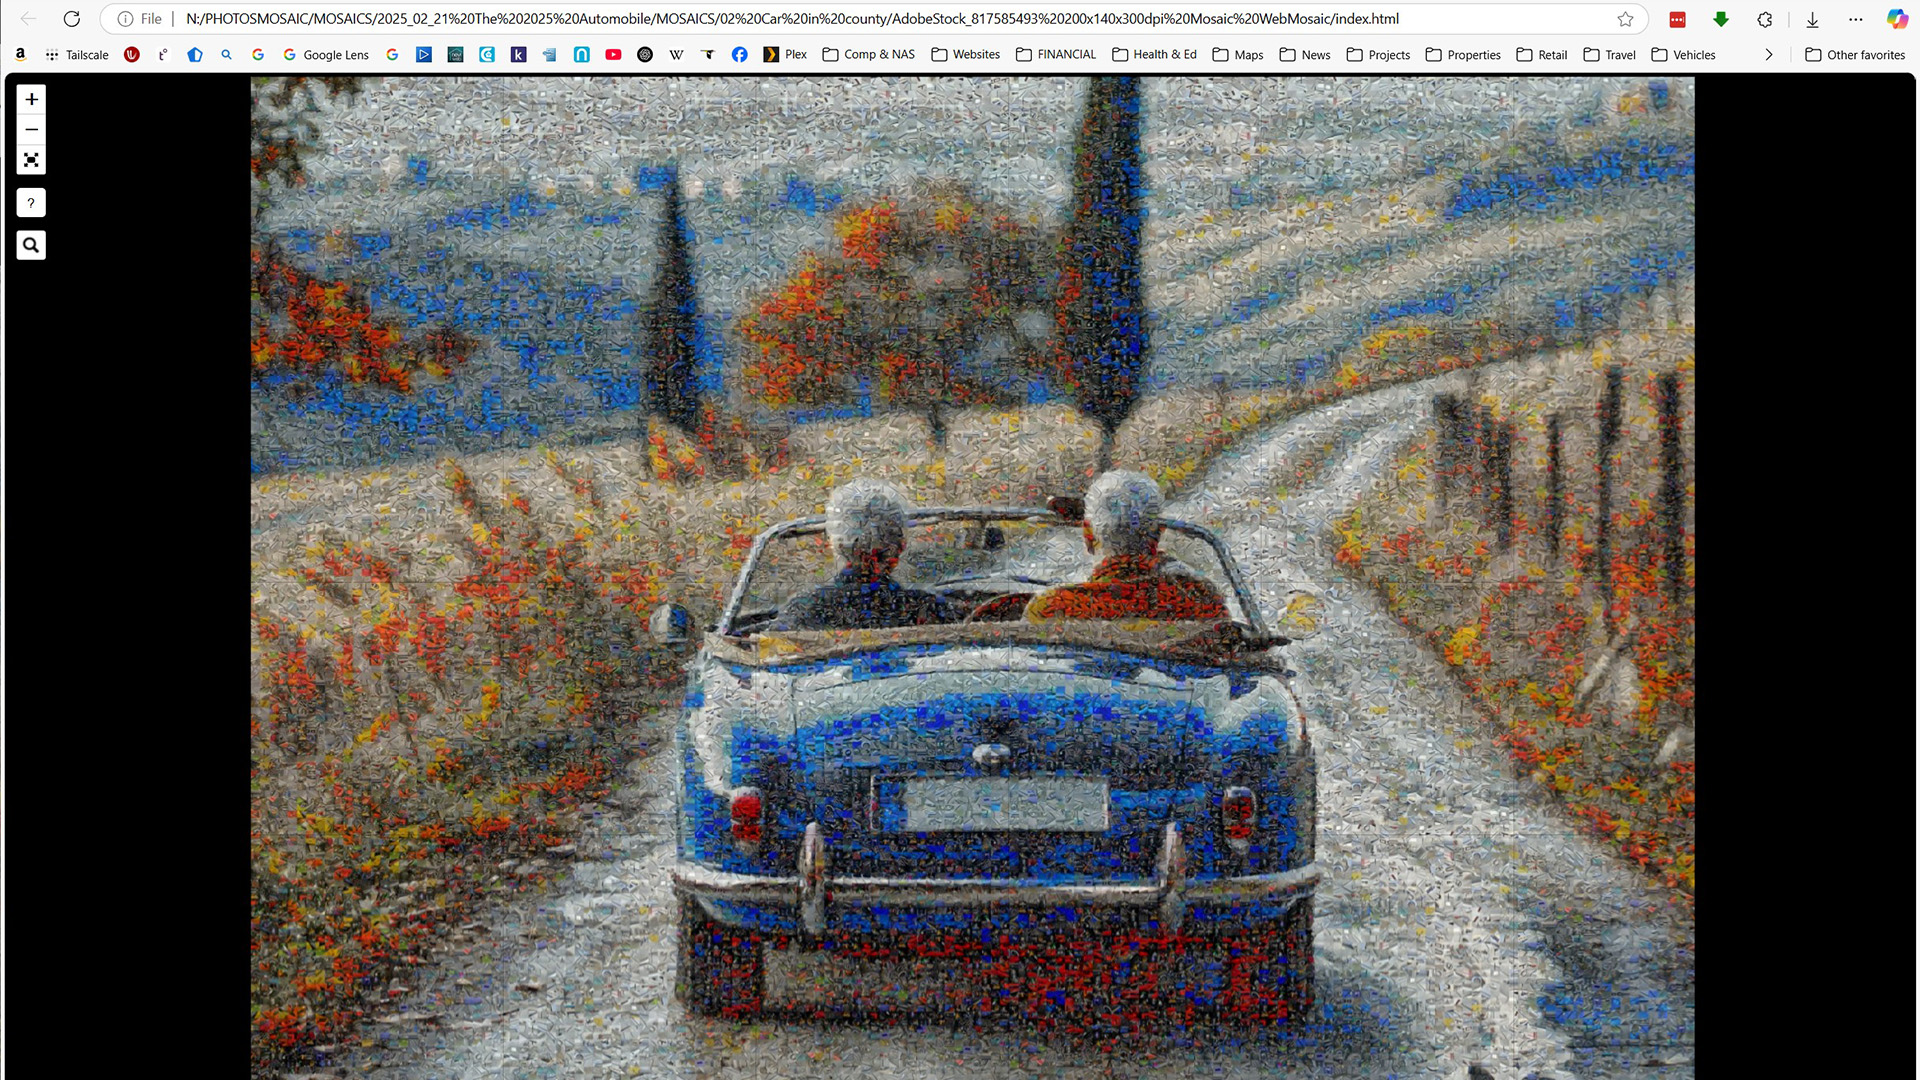Open the Google Lens bookmark
This screenshot has width=1920, height=1080.
coord(326,54)
